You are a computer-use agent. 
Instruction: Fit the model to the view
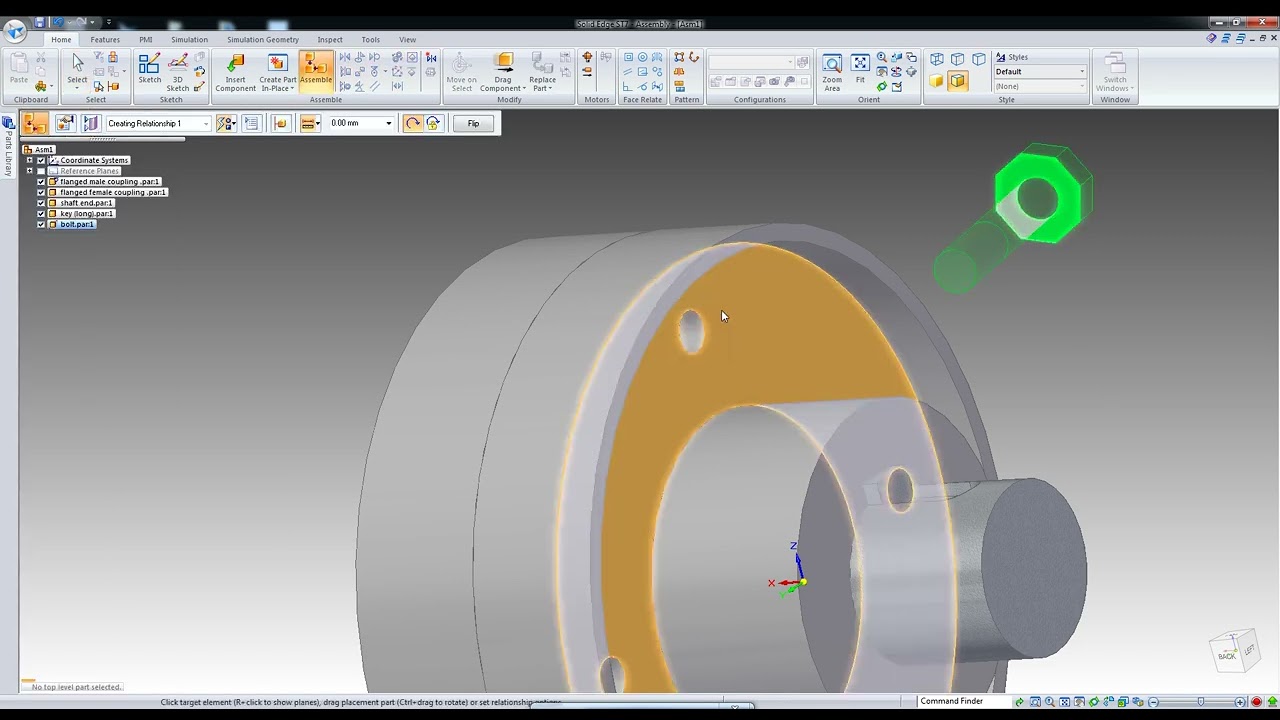coord(860,69)
